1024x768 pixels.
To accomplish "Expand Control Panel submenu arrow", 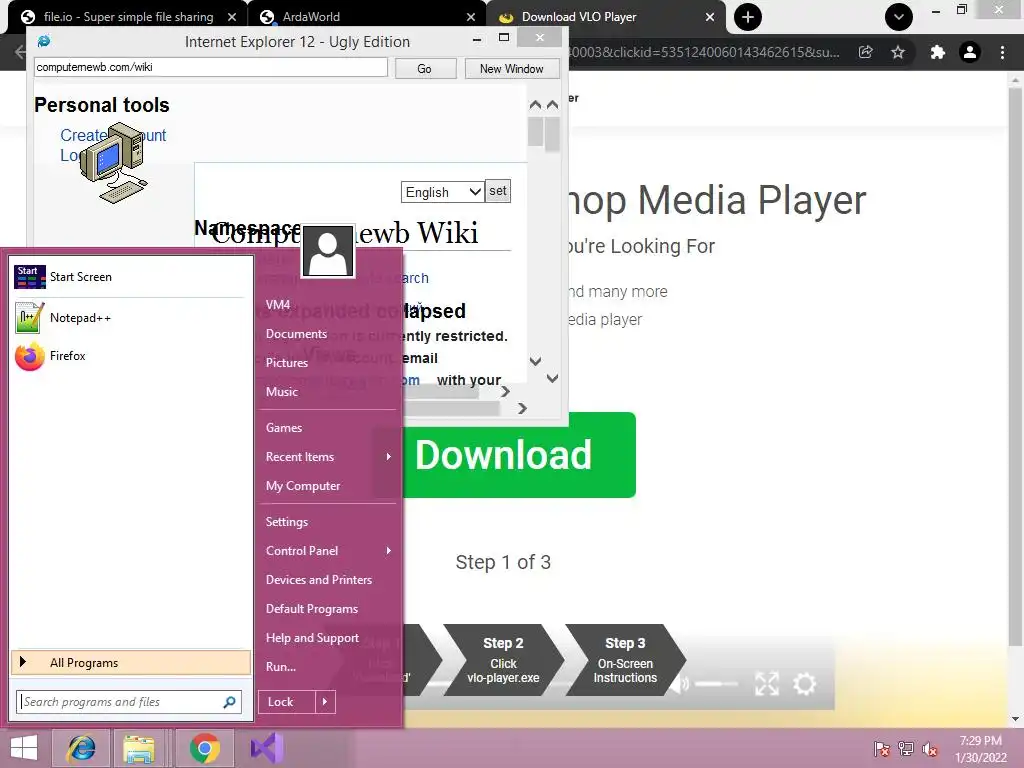I will coord(388,551).
